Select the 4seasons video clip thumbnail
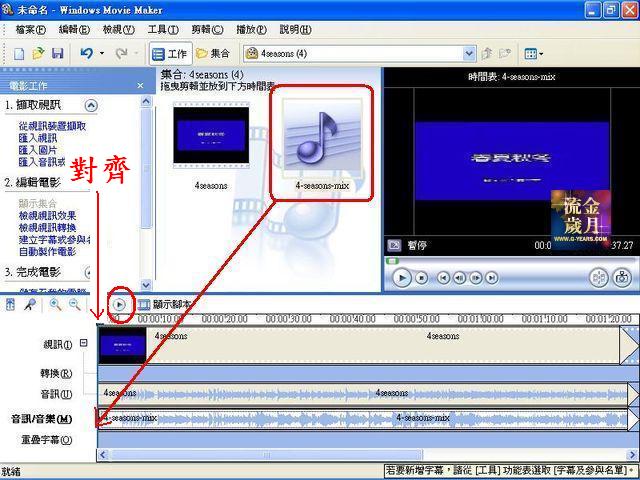Image resolution: width=640 pixels, height=480 pixels. tap(211, 135)
